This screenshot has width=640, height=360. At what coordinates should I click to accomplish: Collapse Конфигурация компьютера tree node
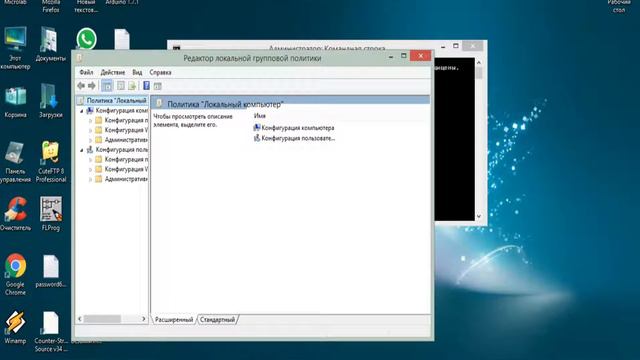(82, 111)
